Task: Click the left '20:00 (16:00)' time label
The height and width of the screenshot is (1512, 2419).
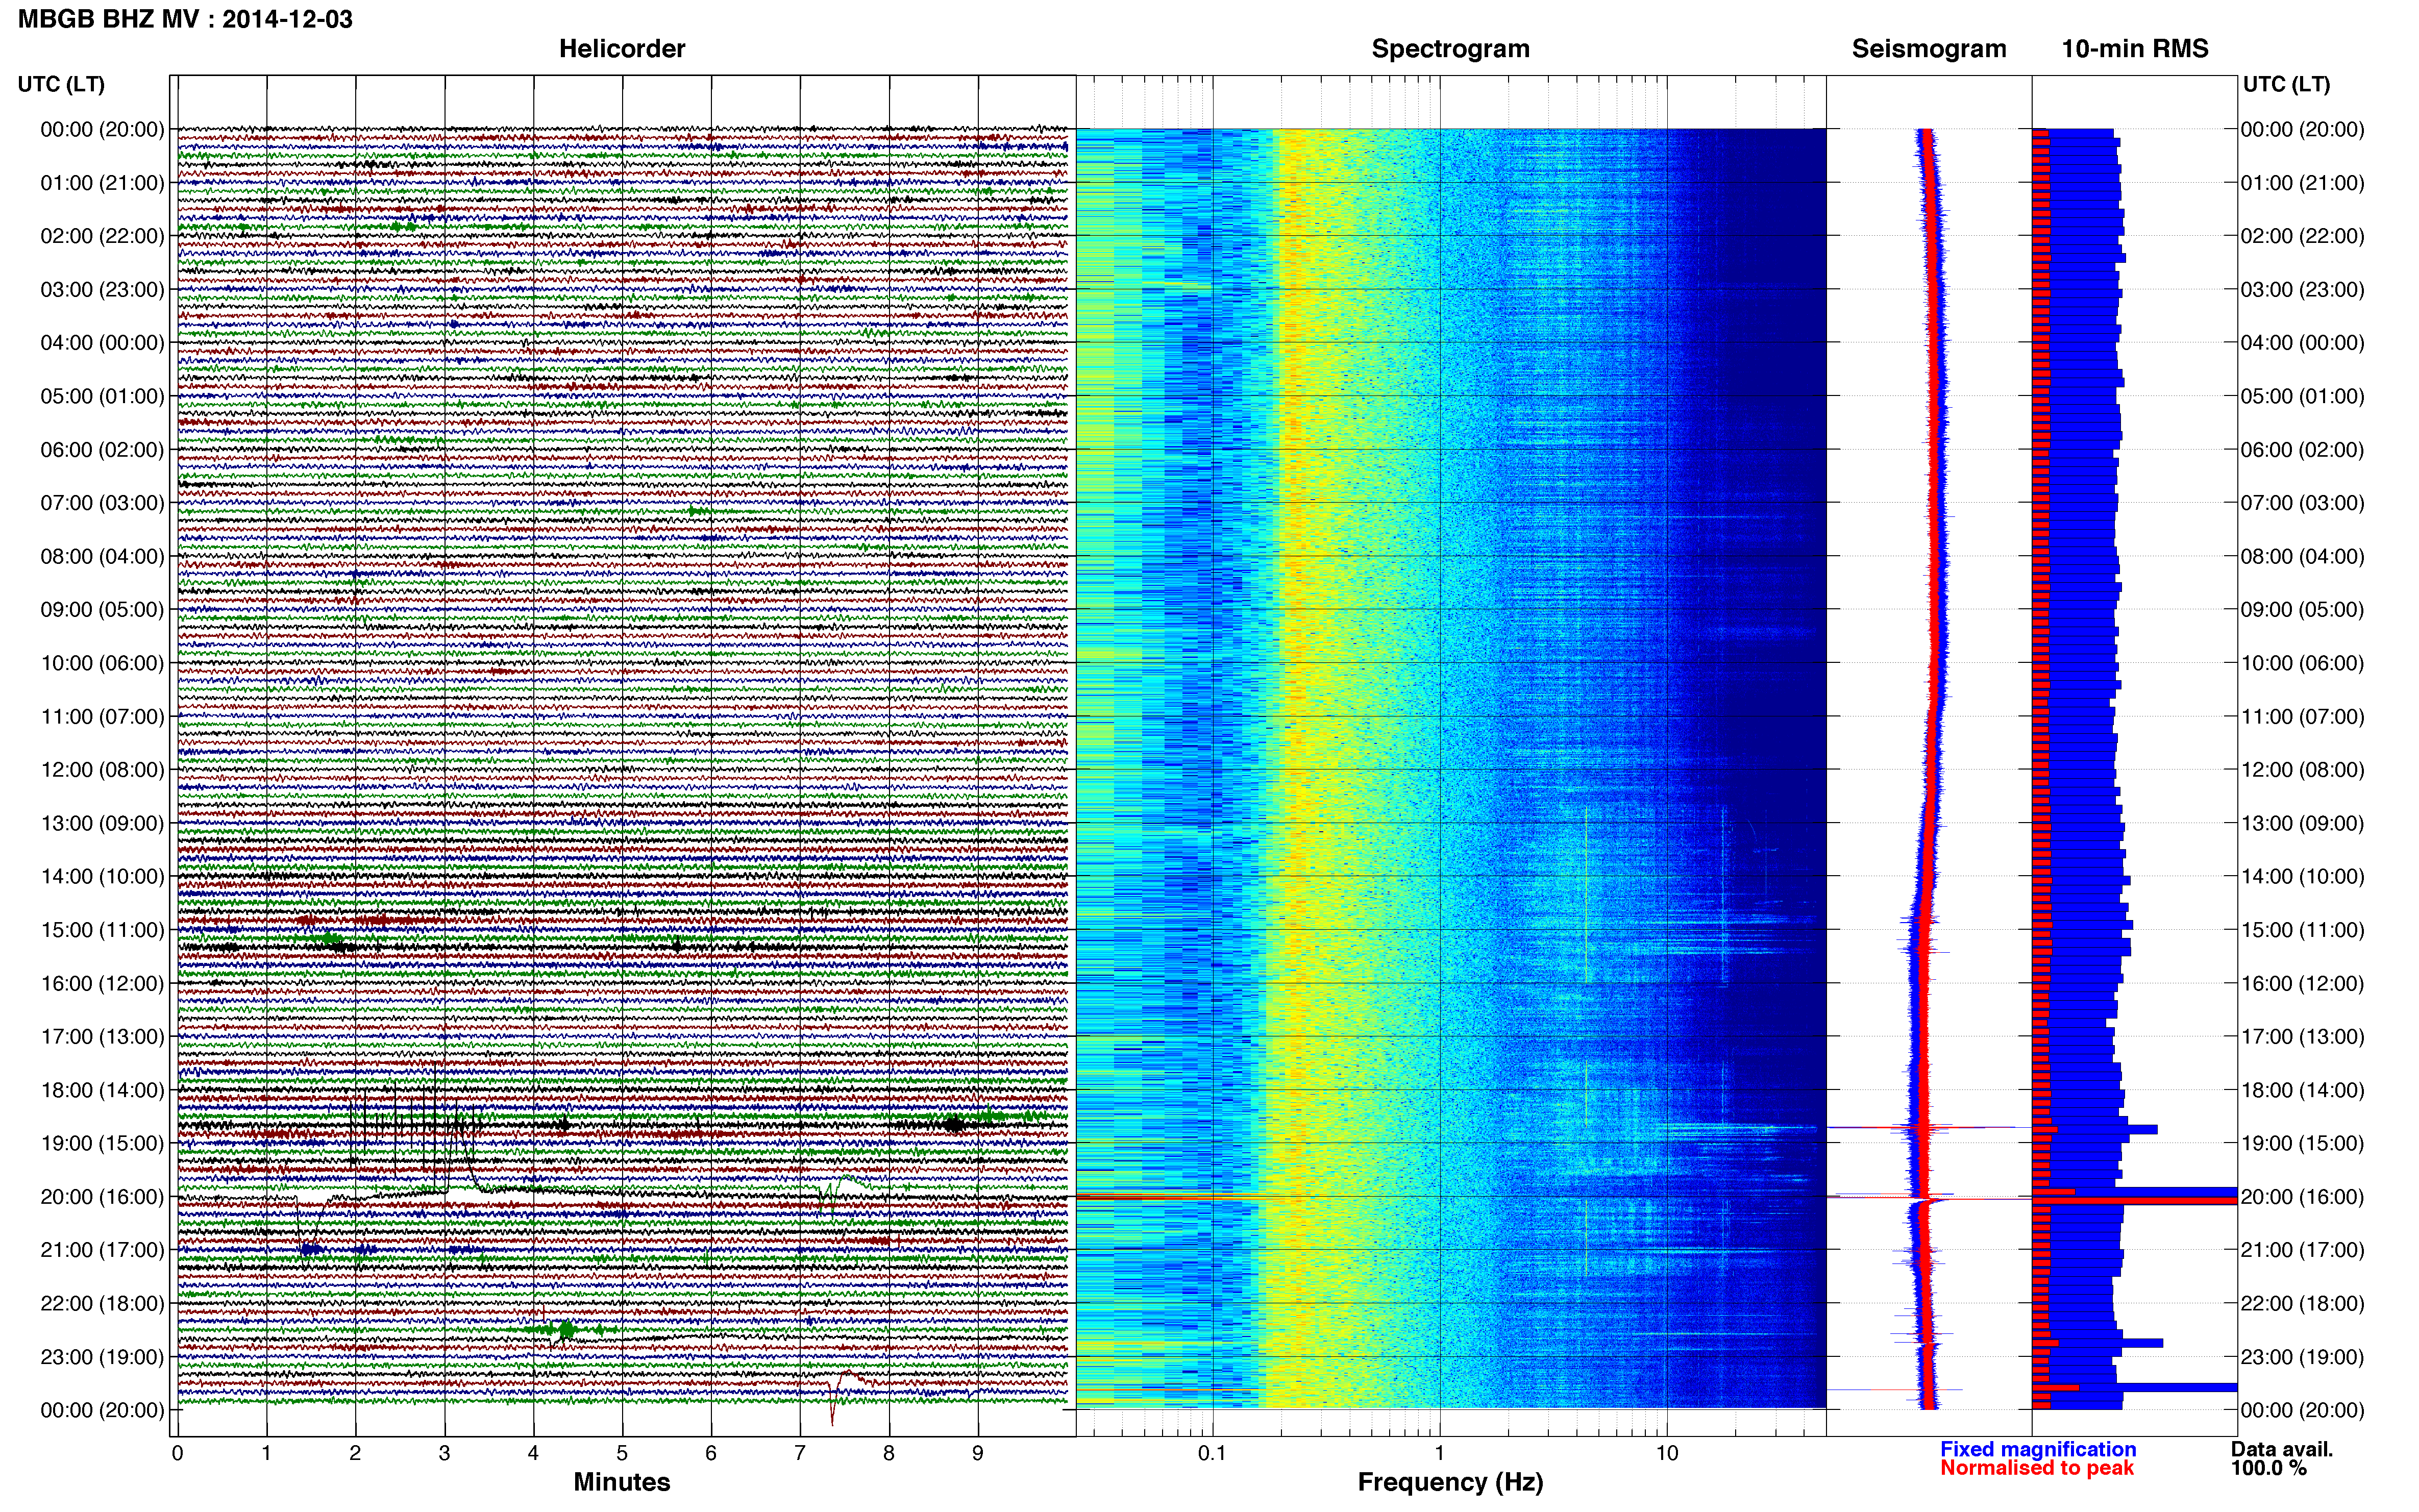Action: tap(102, 1197)
